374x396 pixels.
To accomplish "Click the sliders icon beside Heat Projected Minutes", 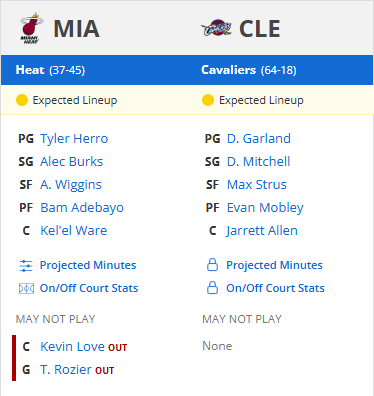I will click(x=26, y=266).
